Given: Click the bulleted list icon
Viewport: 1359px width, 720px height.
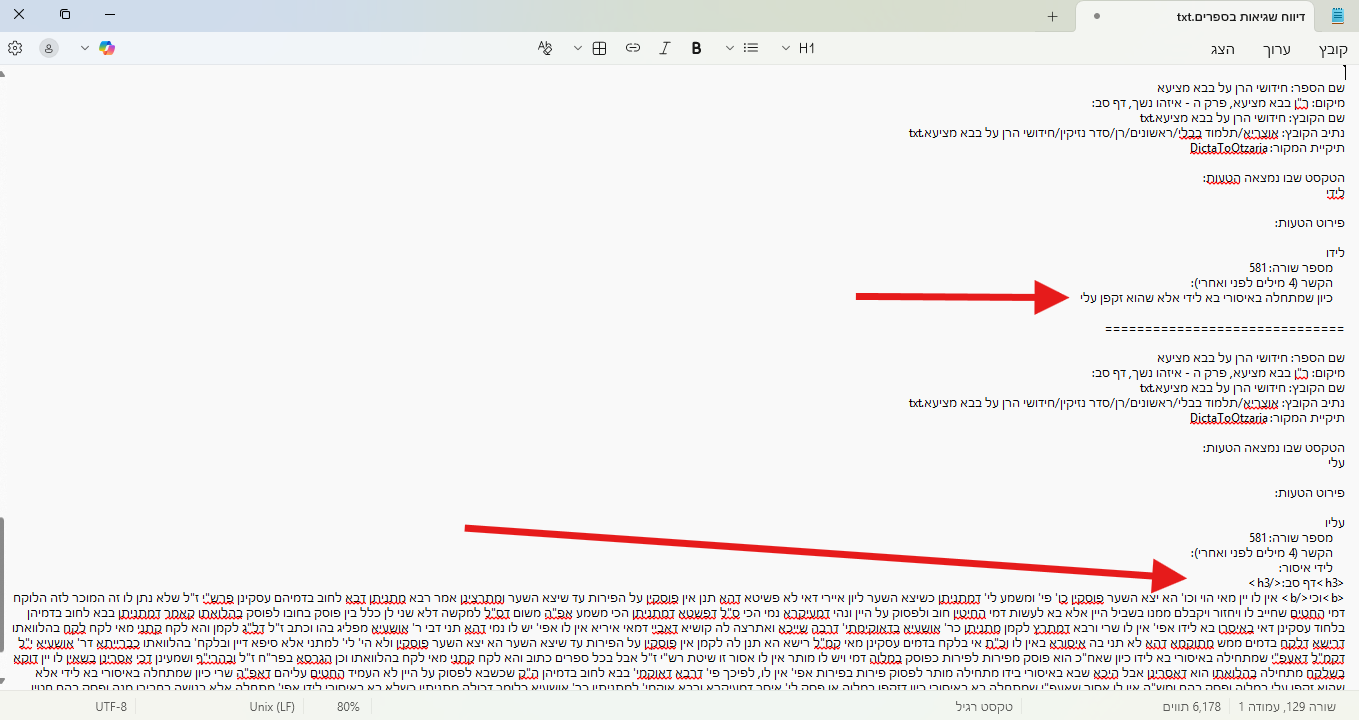Looking at the screenshot, I should [751, 48].
